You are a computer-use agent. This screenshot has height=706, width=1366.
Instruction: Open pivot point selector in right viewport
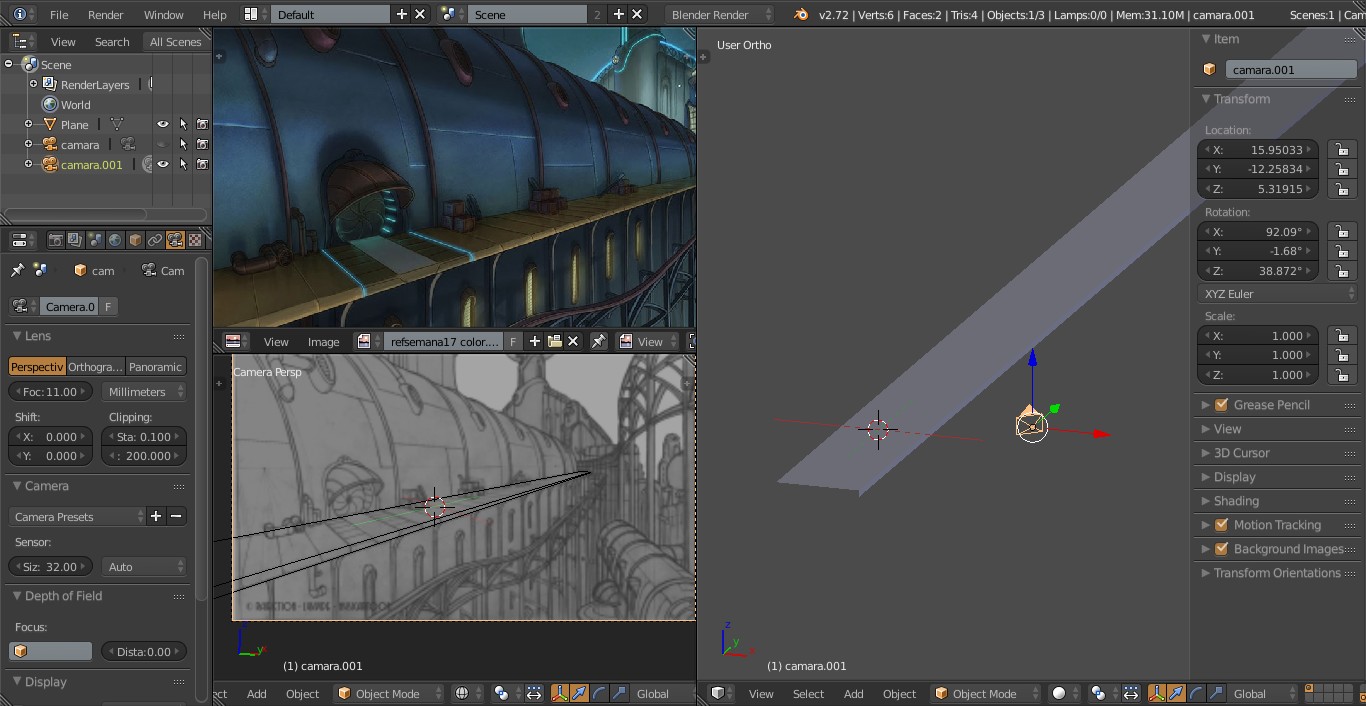click(x=1104, y=693)
